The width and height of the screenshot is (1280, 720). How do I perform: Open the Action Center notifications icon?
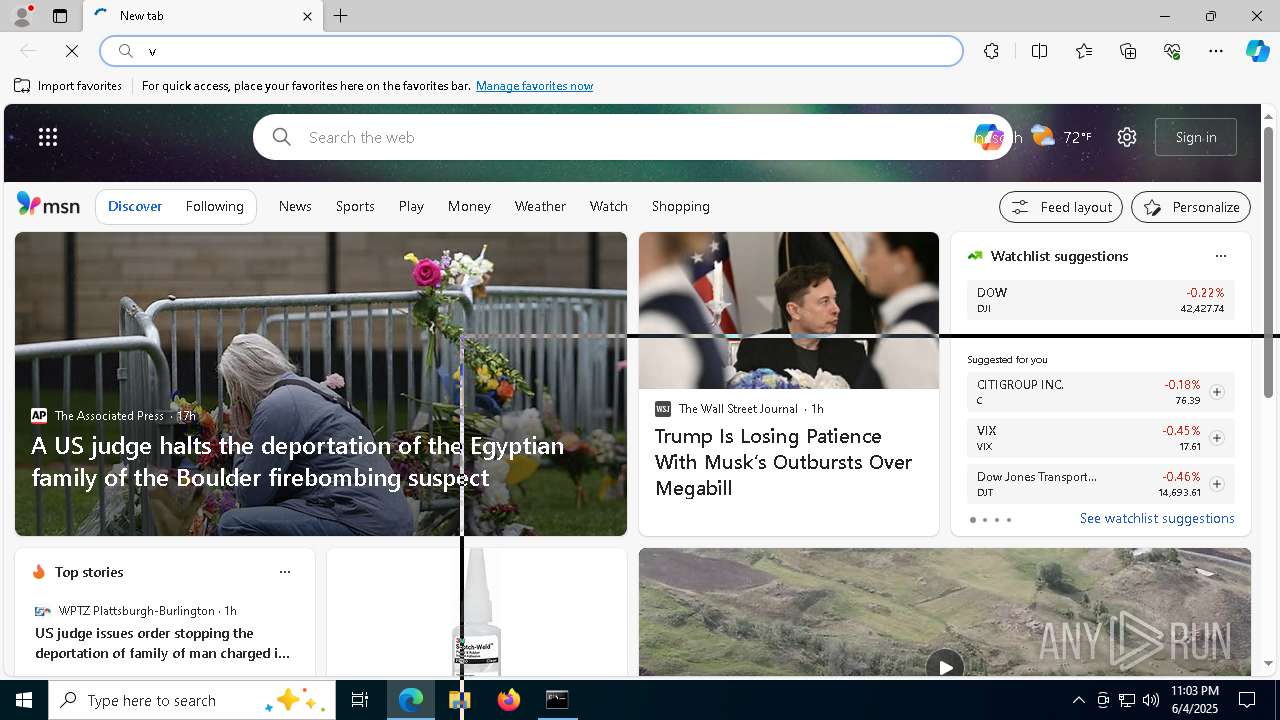click(1248, 700)
